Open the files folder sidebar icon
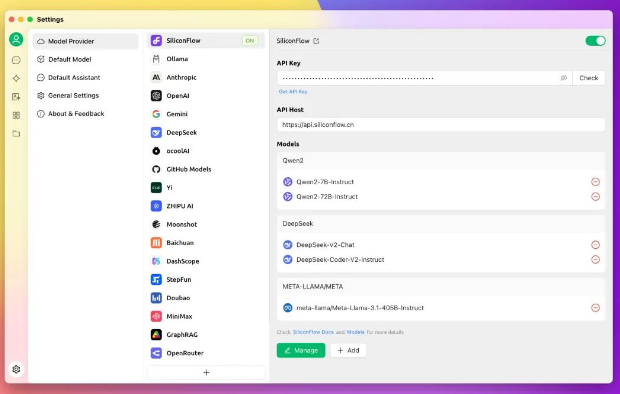The height and width of the screenshot is (394, 620). [x=16, y=134]
